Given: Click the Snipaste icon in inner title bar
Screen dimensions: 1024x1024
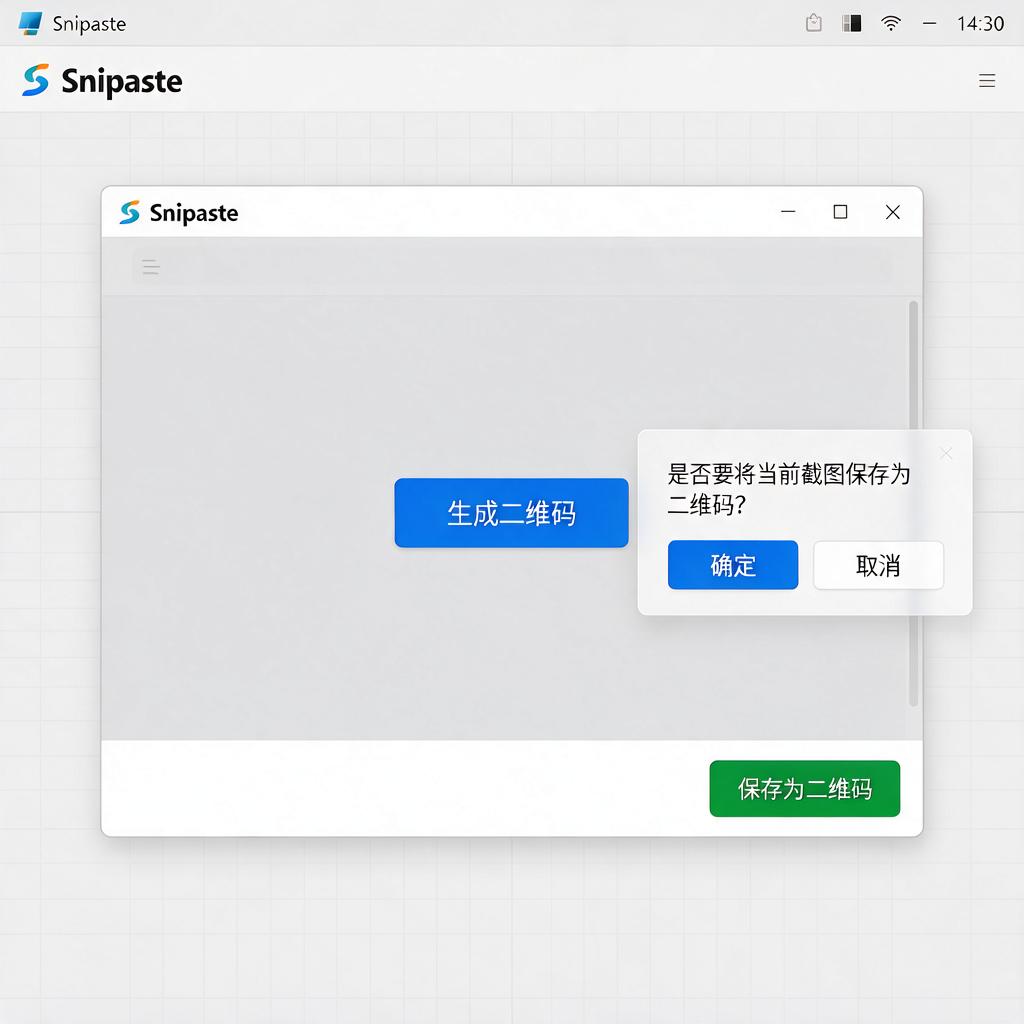Looking at the screenshot, I should point(129,212).
